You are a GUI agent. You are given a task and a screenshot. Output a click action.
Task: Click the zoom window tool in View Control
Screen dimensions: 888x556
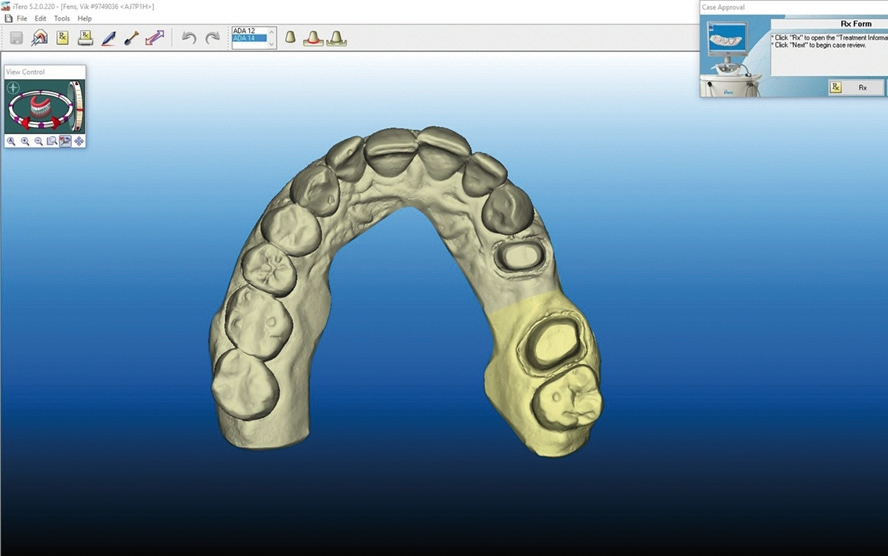coord(52,142)
